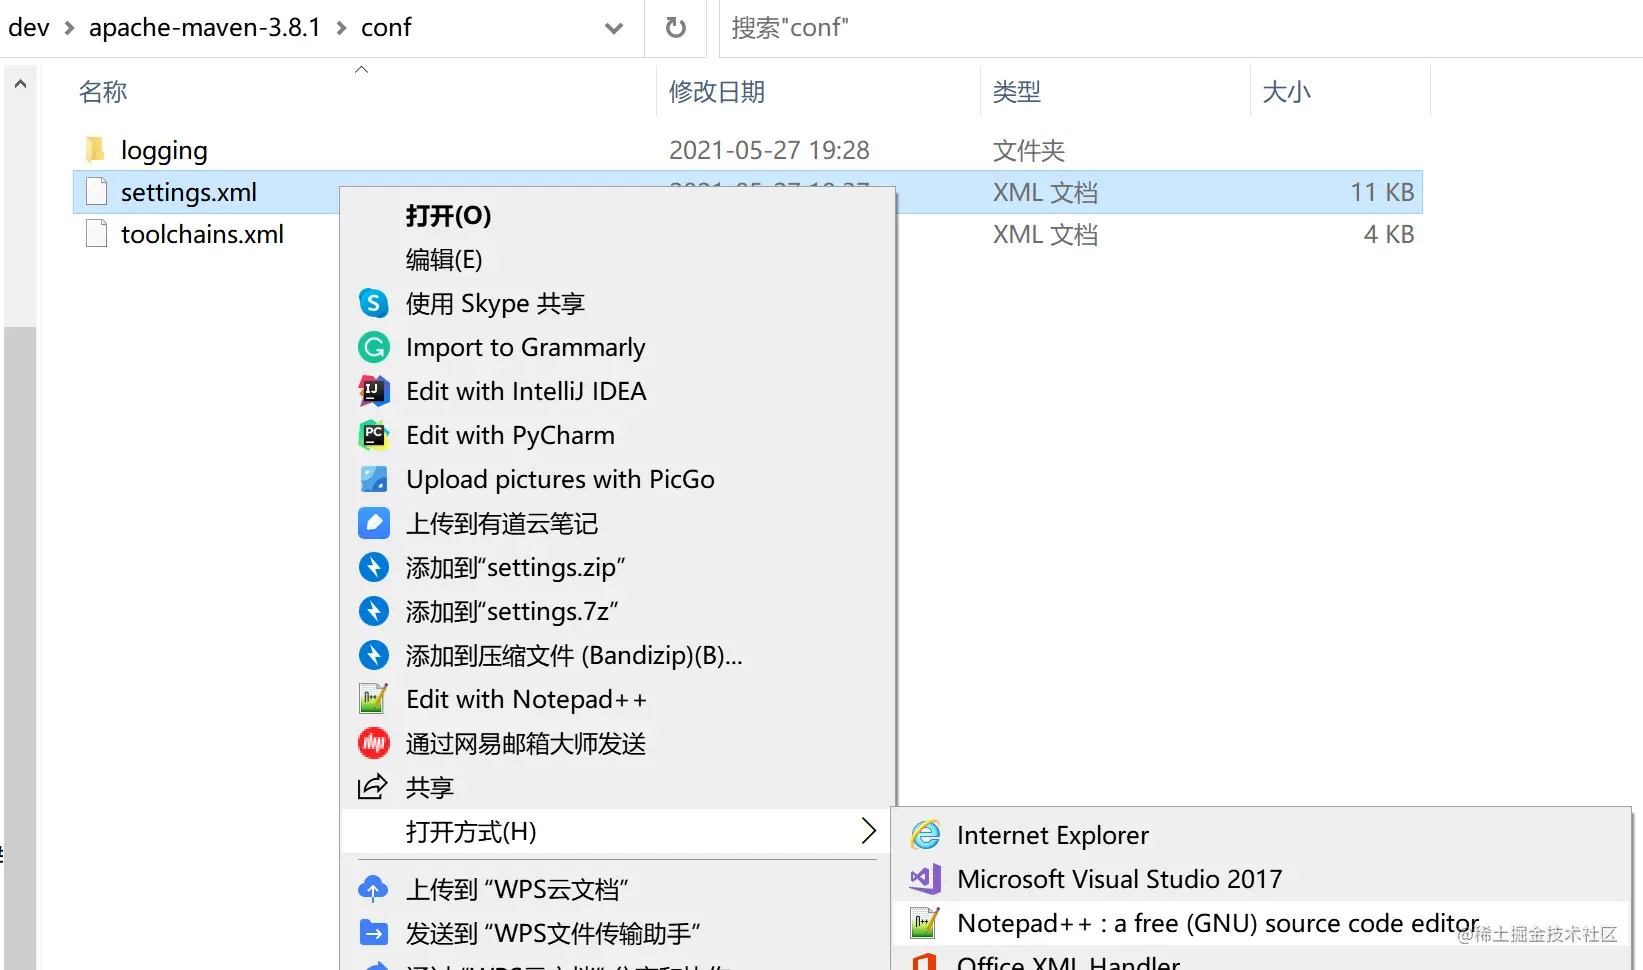Click the 4 KB size of toolchains.xml
The width and height of the screenshot is (1643, 970).
(1389, 234)
